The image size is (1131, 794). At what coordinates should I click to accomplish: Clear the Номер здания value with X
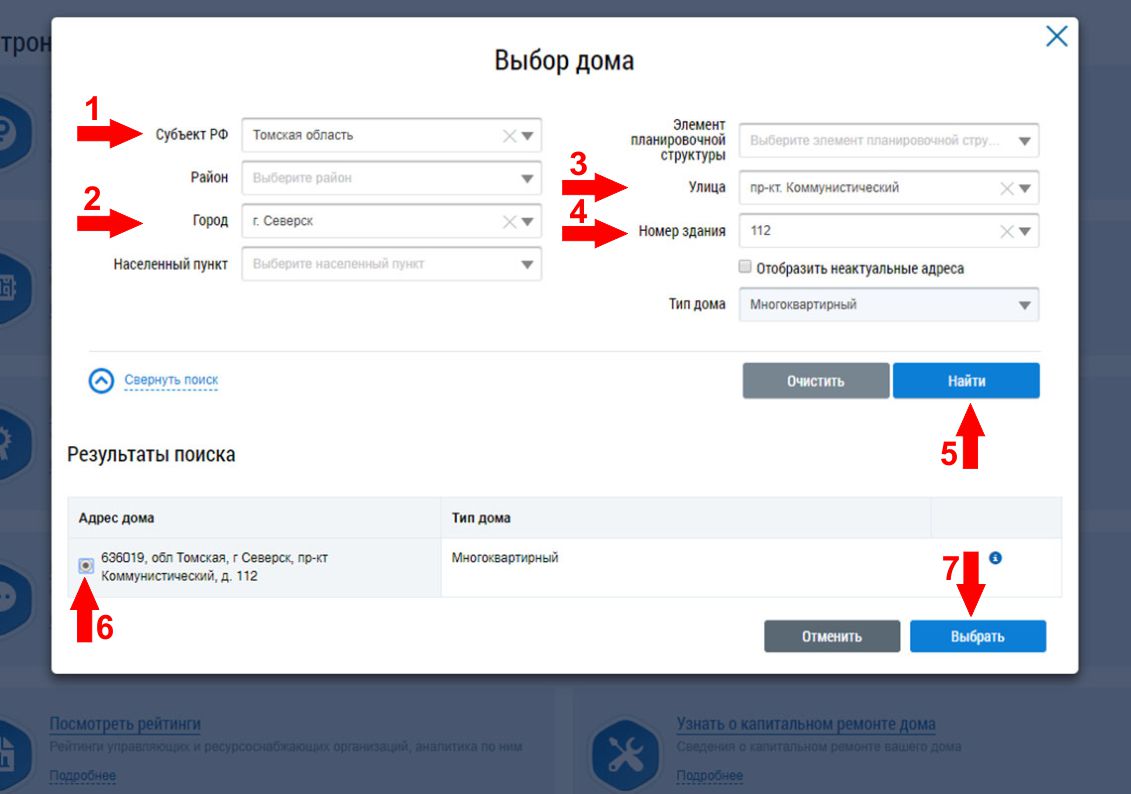(1007, 231)
